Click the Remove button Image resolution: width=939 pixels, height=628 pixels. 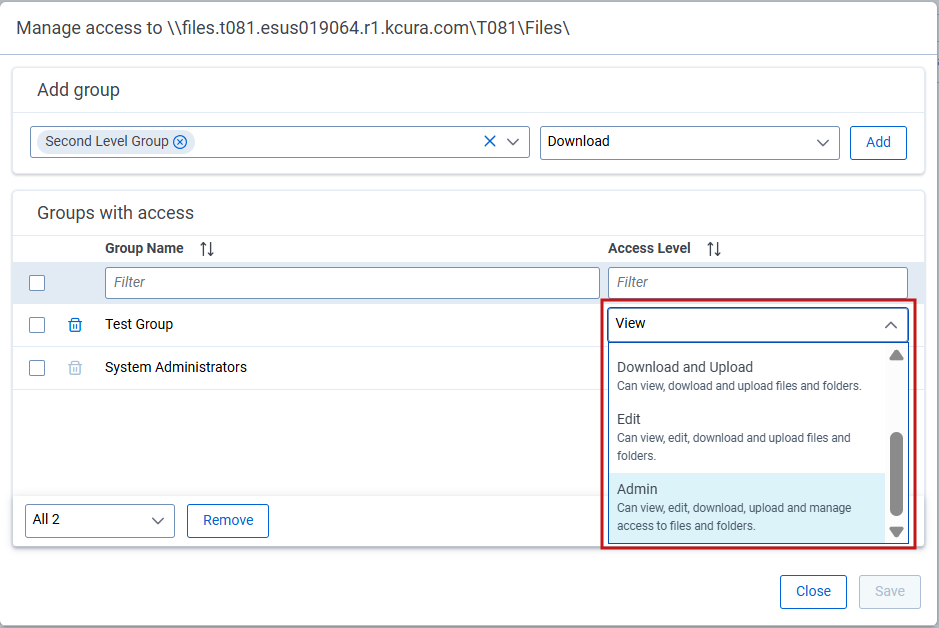(x=227, y=520)
